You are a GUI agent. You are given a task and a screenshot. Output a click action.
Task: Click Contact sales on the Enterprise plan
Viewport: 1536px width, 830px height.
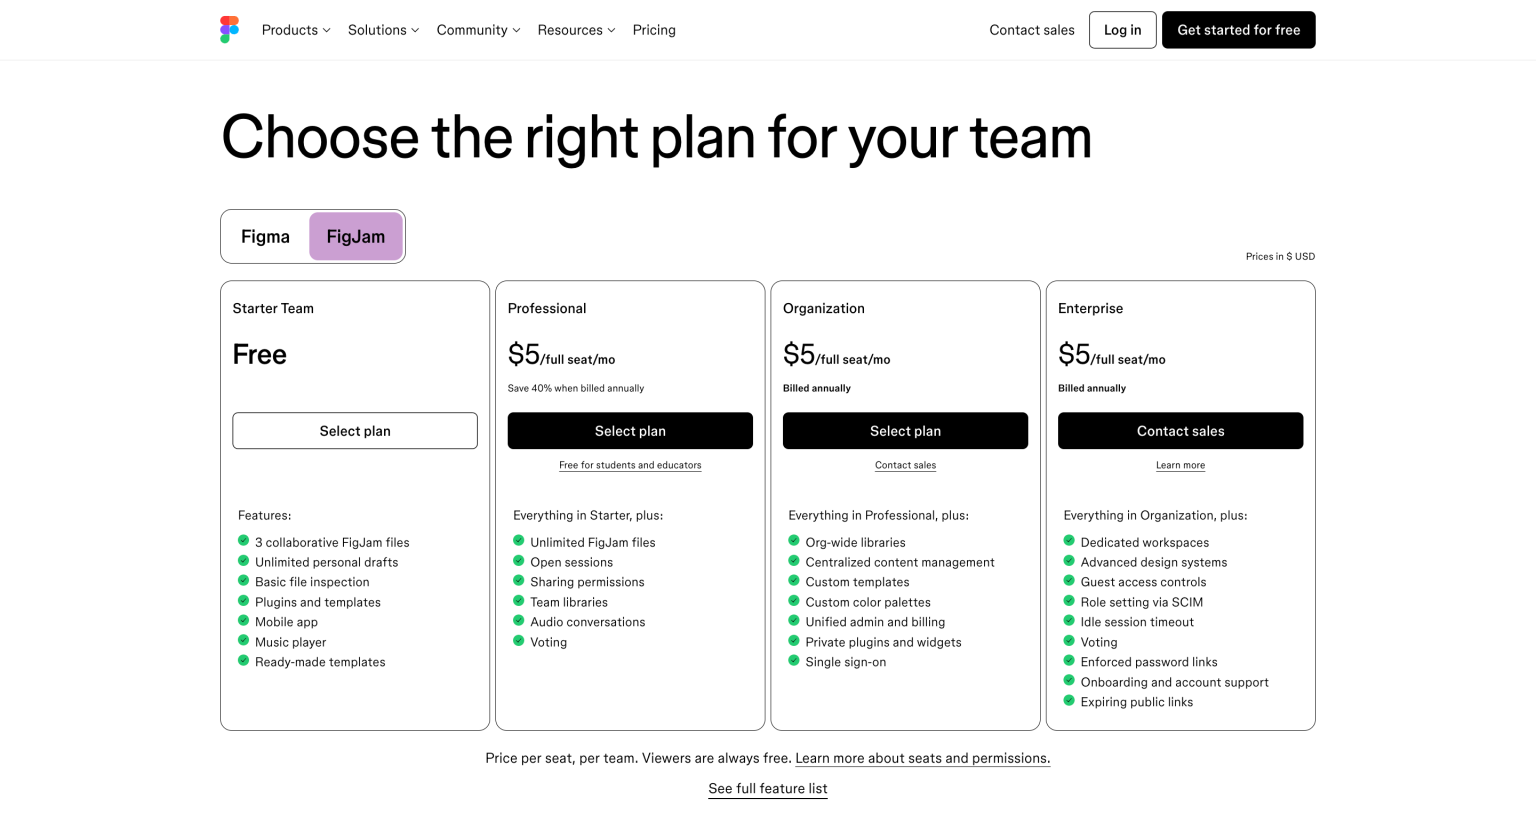pyautogui.click(x=1180, y=430)
